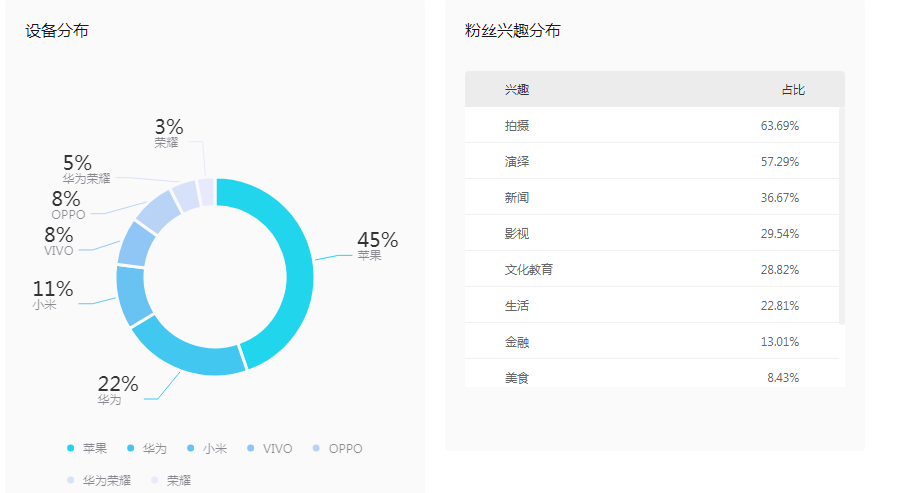This screenshot has width=905, height=493.
Task: Click the 兴趣 column header
Action: (x=517, y=90)
